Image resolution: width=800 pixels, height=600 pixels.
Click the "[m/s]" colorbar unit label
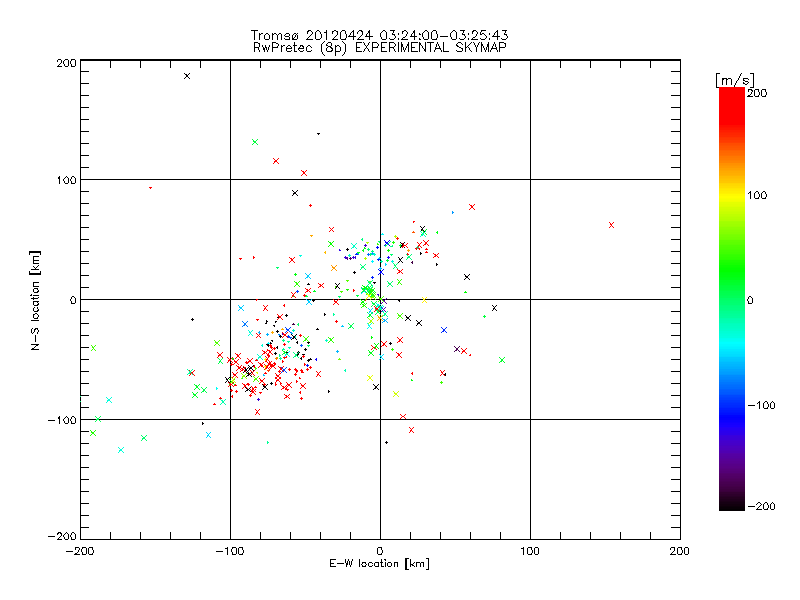click(x=734, y=80)
